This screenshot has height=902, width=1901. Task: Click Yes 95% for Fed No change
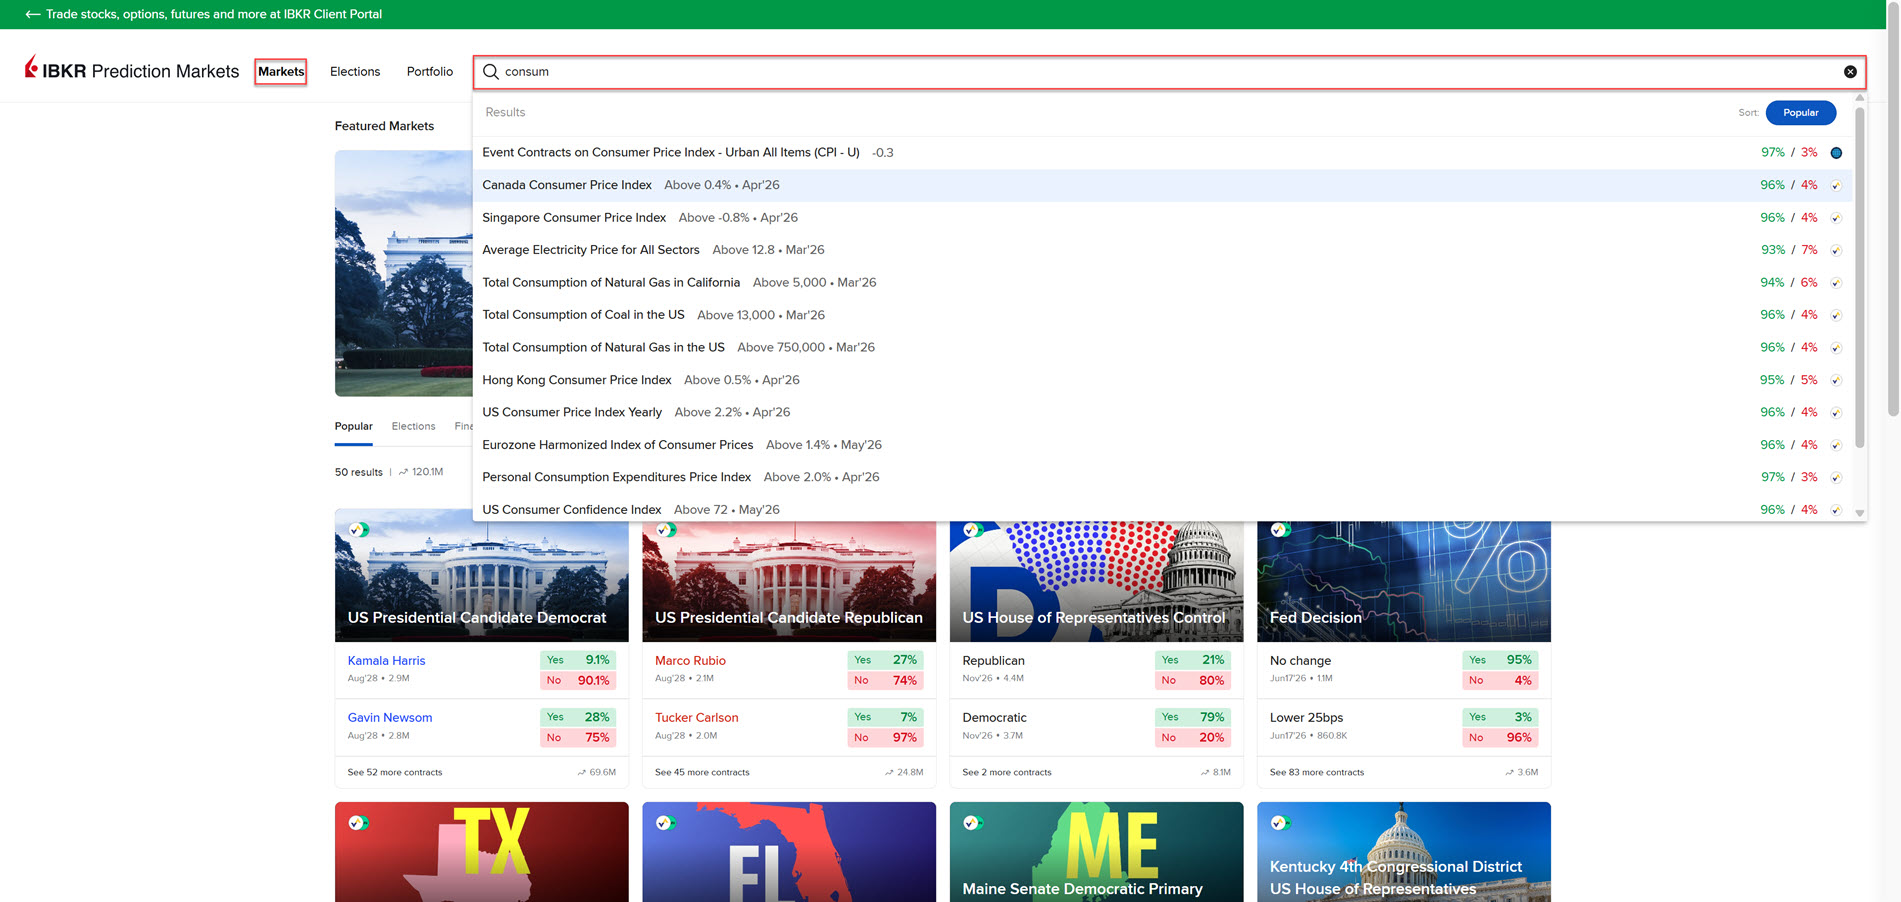coord(1500,660)
